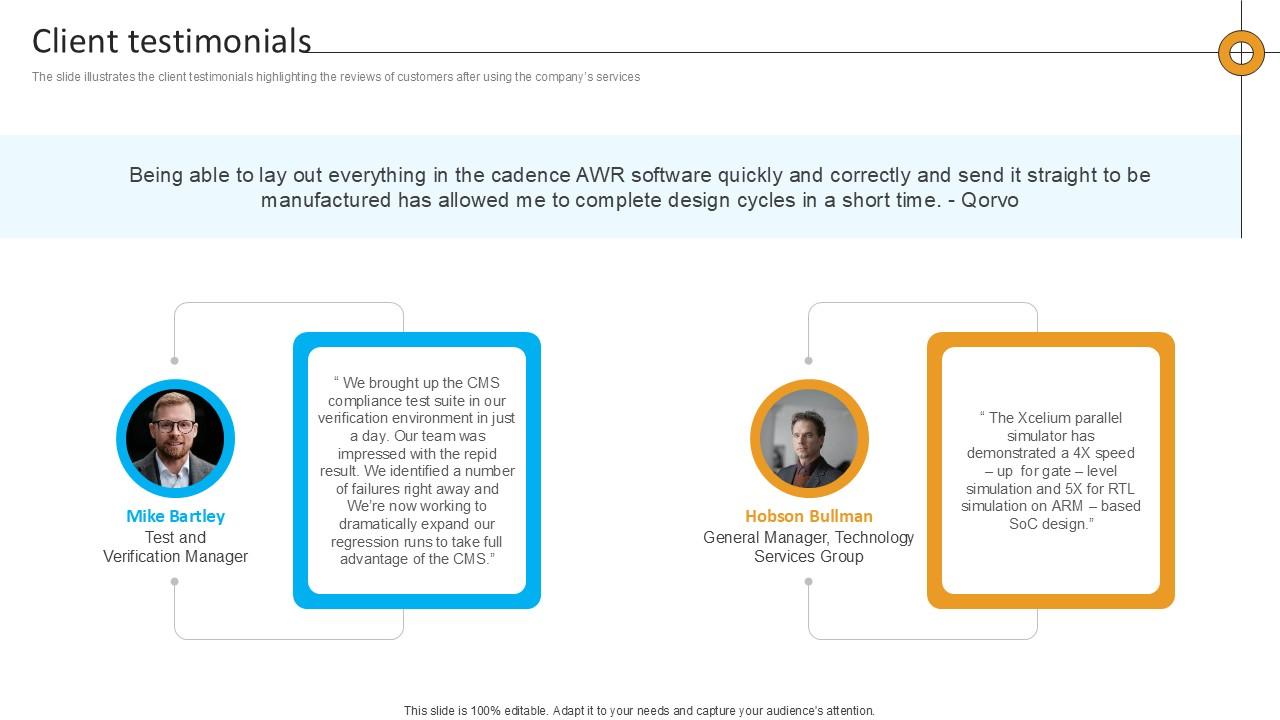Select the Xcelium parallel simulator quote

pos(1051,471)
